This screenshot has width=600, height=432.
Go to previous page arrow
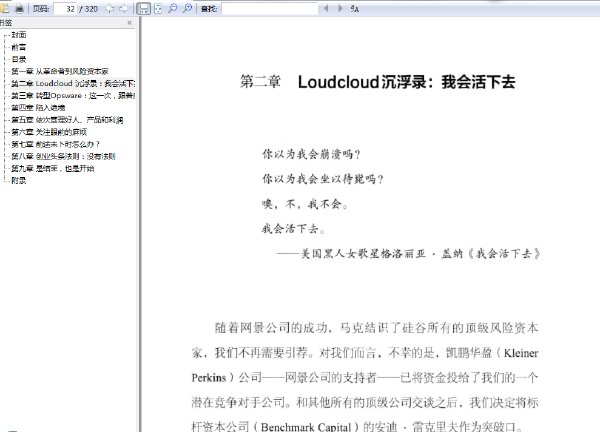tap(109, 8)
